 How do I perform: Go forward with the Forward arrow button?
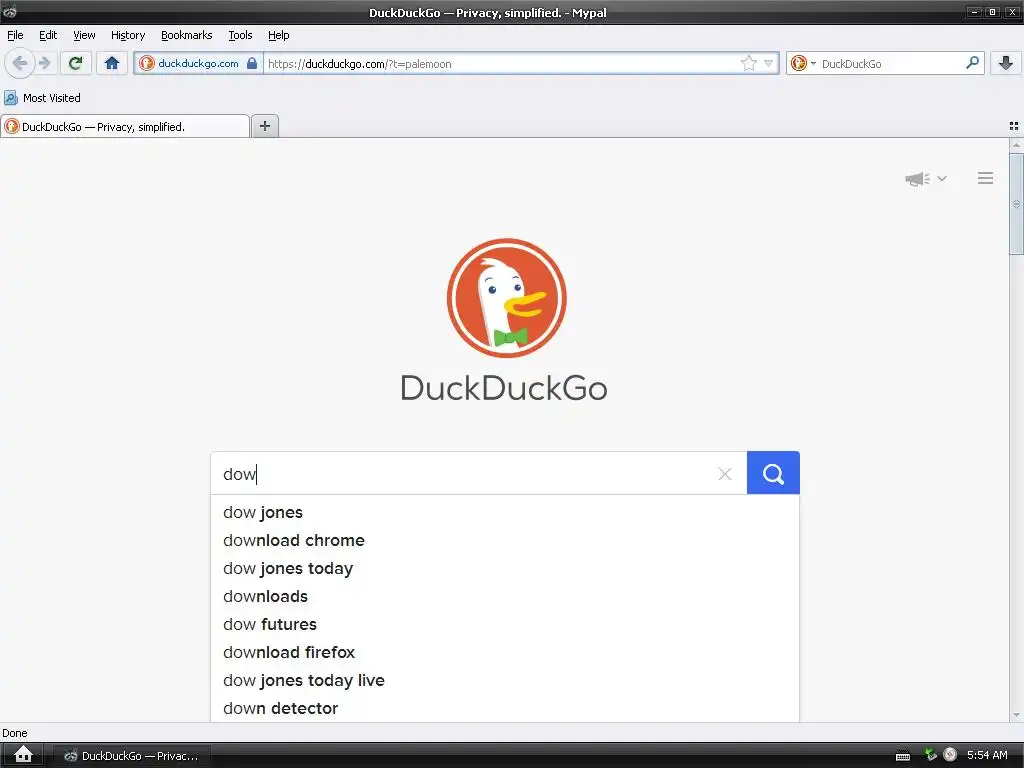[x=45, y=63]
